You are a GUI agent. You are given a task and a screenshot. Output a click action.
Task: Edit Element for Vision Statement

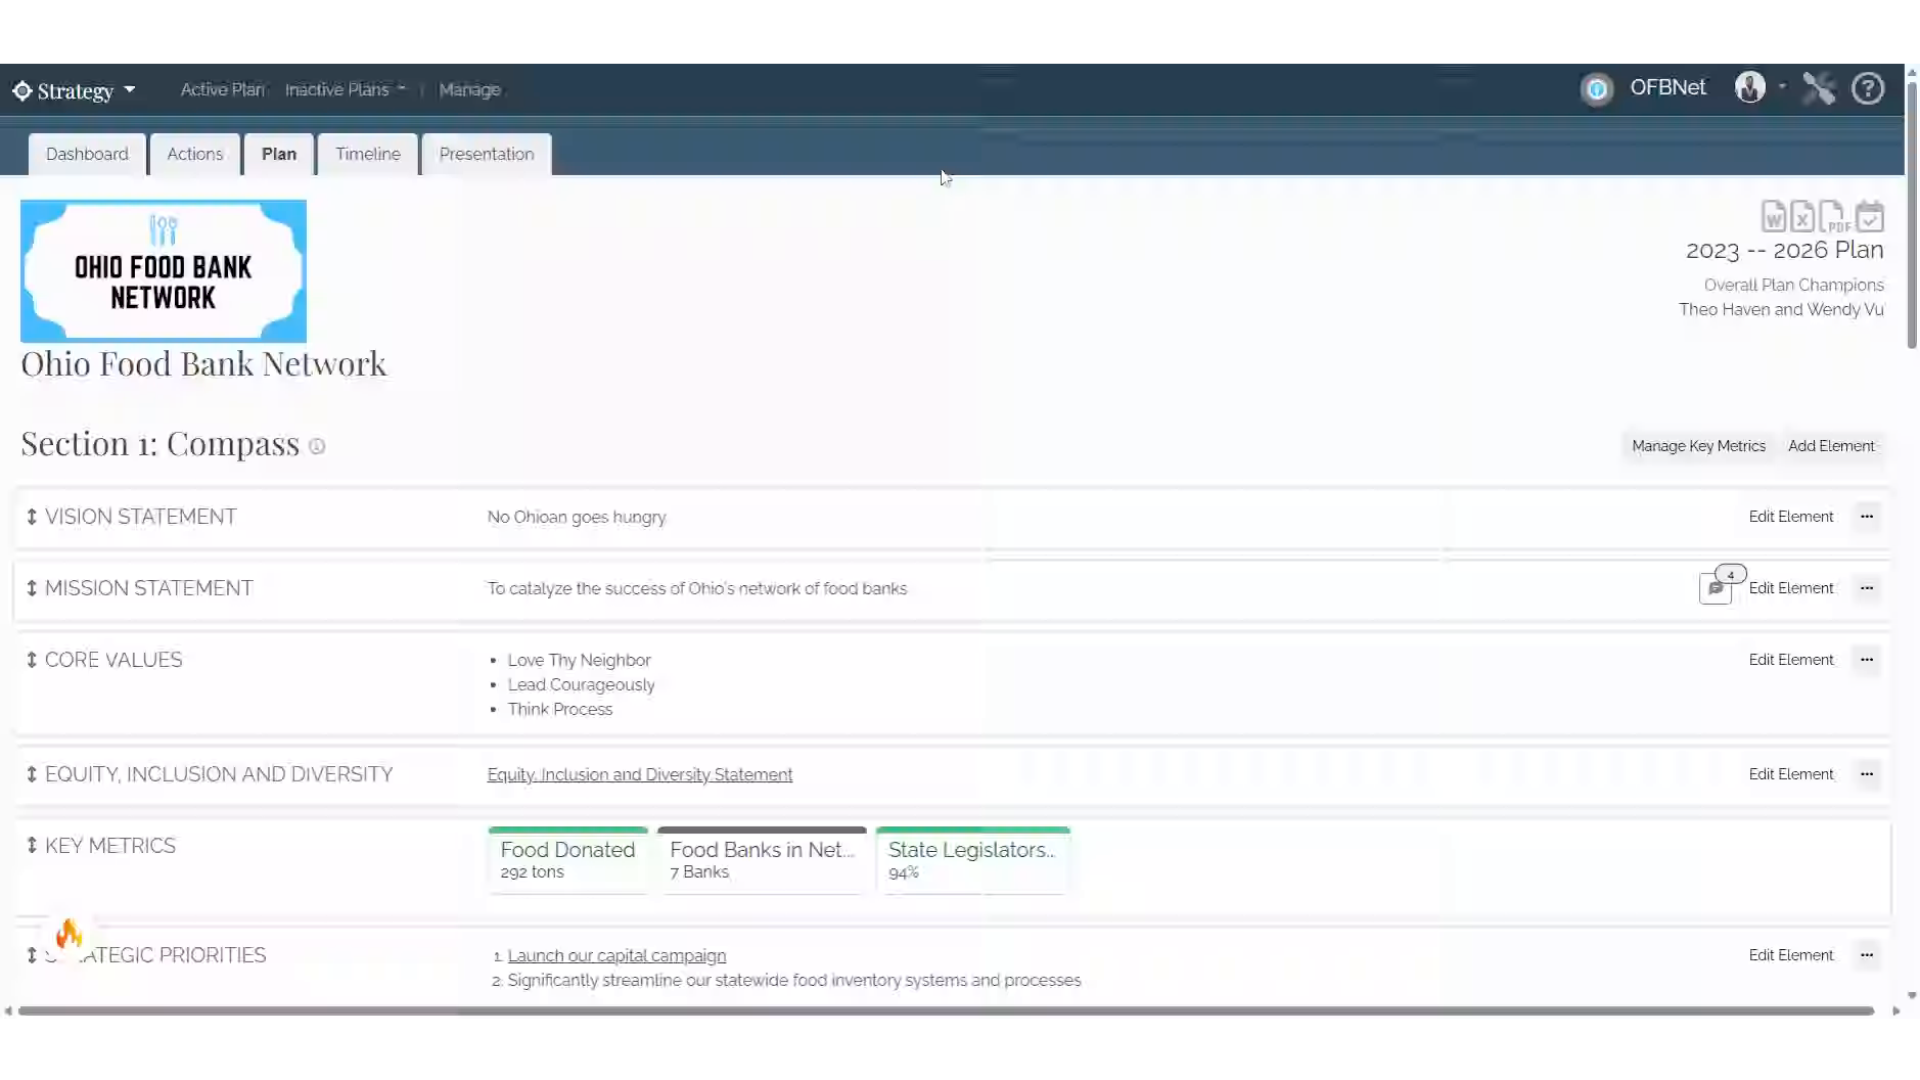pos(1791,517)
